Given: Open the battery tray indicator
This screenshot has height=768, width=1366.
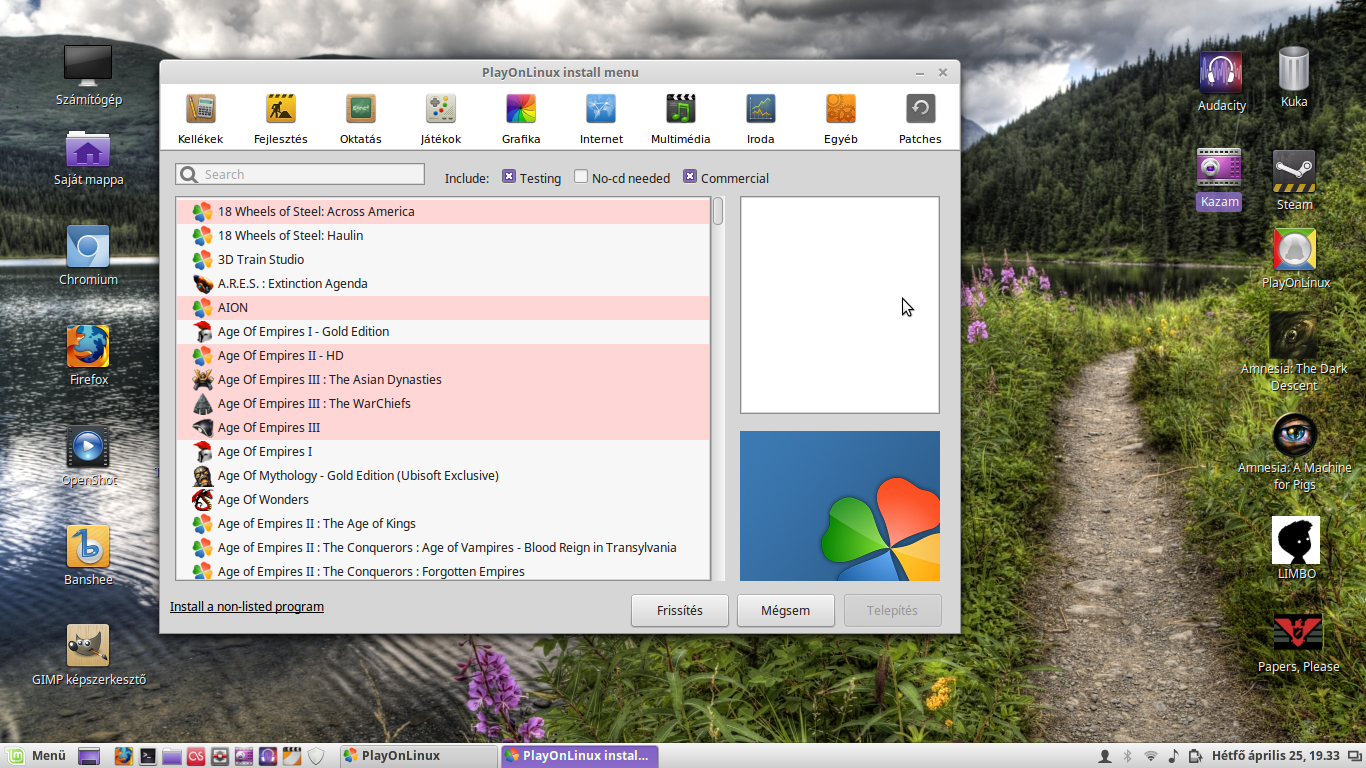Looking at the screenshot, I should coord(1196,755).
